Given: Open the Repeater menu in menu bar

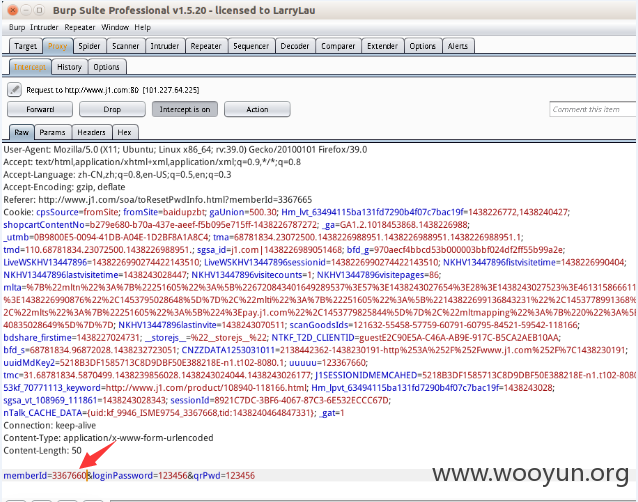Looking at the screenshot, I should (x=80, y=27).
